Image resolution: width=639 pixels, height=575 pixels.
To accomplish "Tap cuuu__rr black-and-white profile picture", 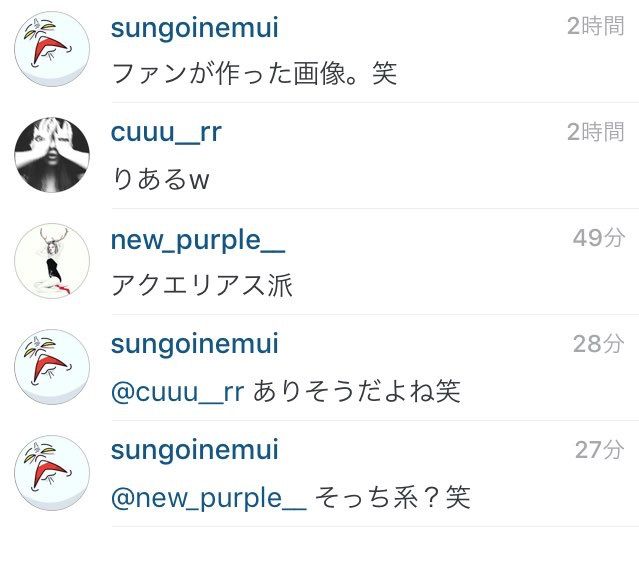I will click(52, 155).
